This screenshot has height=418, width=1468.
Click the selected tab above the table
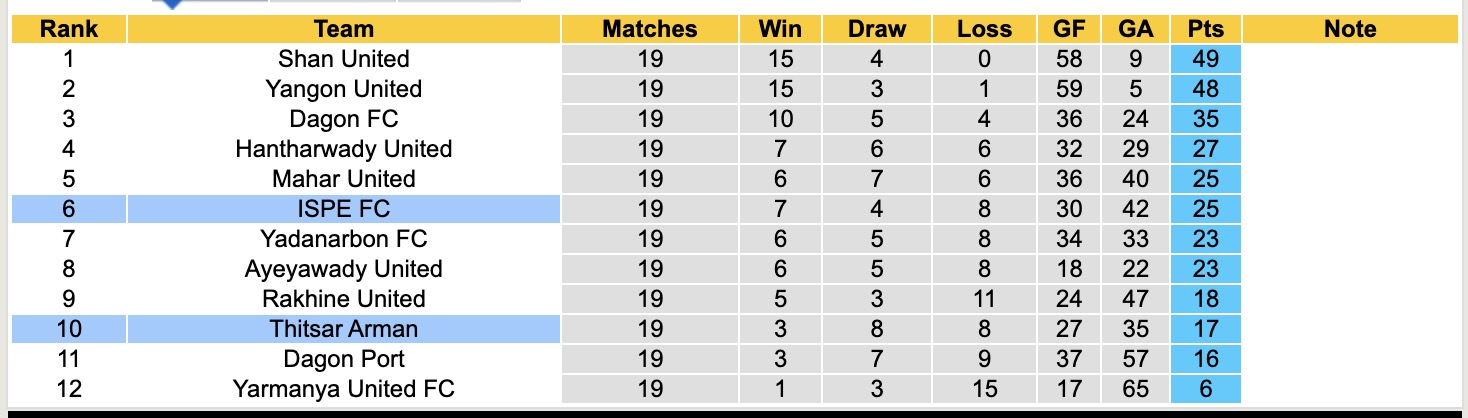(x=210, y=2)
